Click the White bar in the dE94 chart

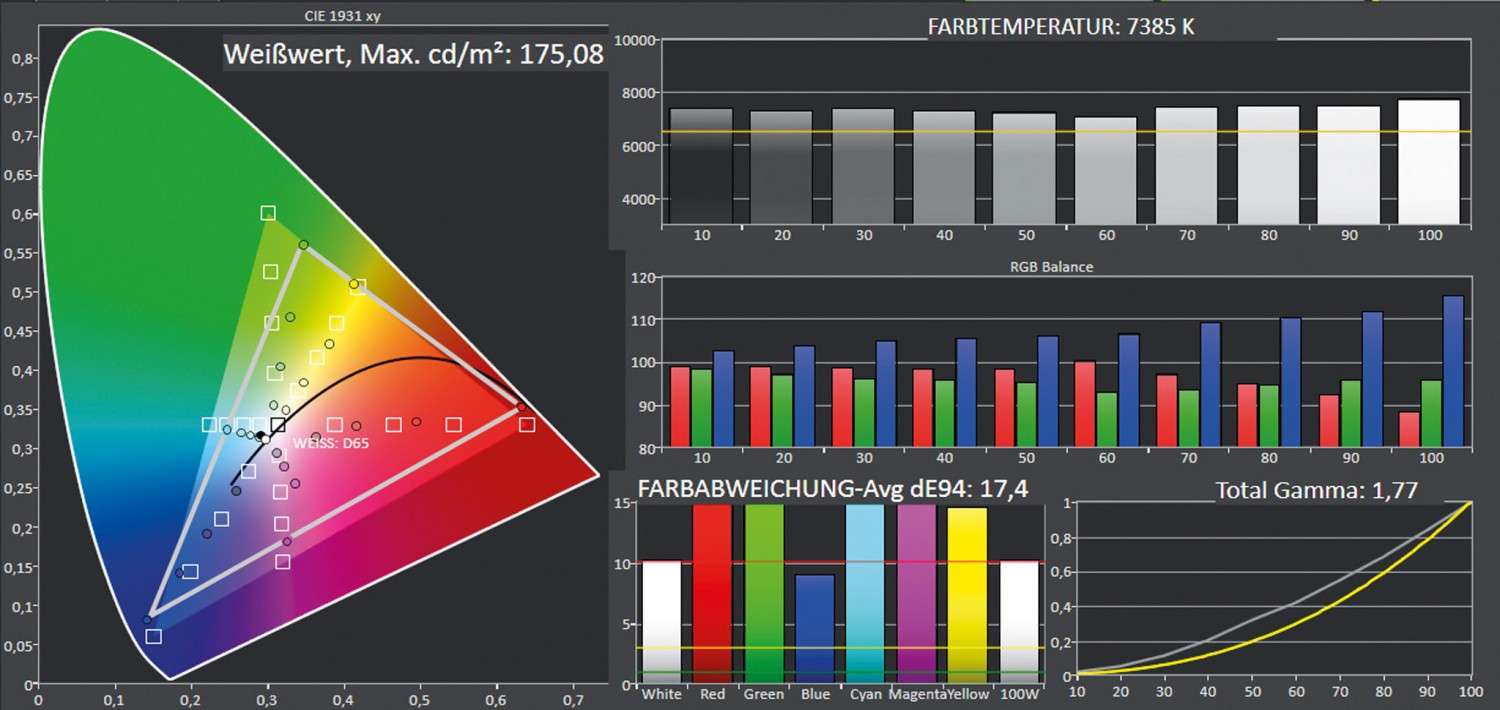[x=660, y=622]
